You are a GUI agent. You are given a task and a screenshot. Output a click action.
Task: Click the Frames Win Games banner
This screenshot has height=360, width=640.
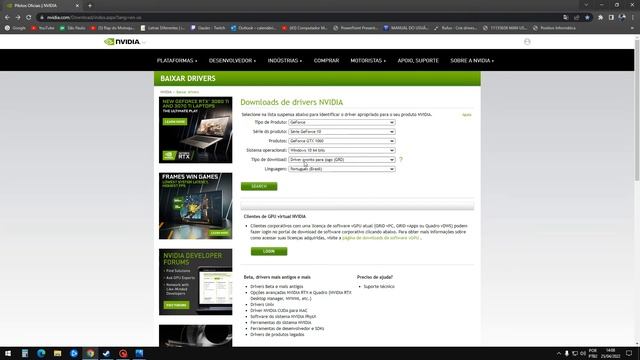(x=196, y=206)
